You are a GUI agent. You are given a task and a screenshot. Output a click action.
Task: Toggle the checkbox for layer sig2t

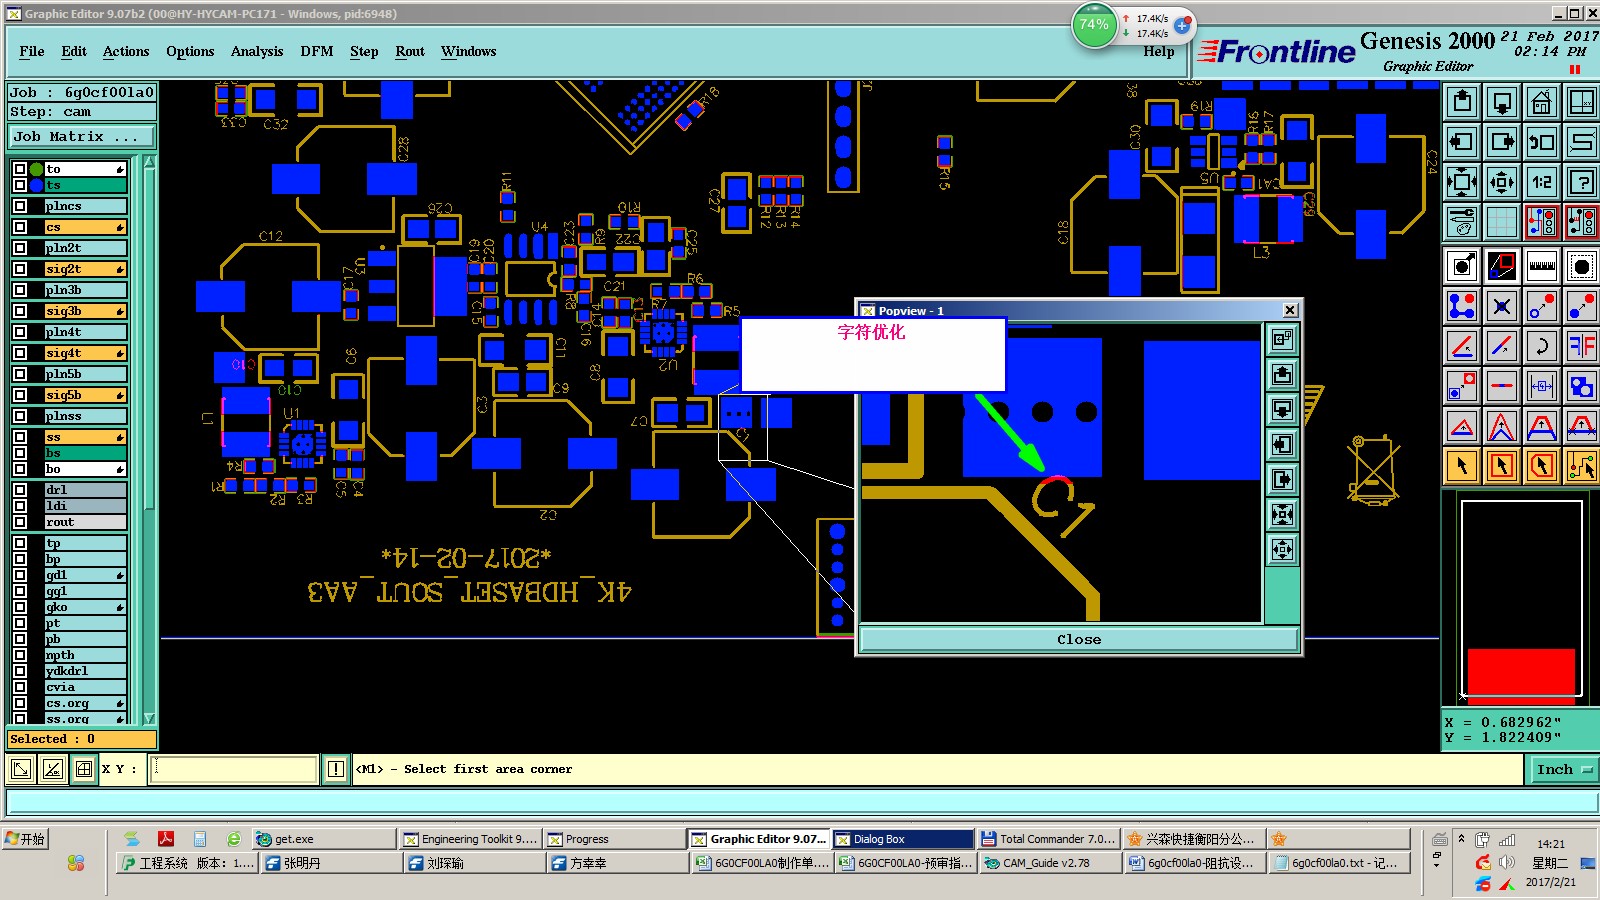(20, 269)
